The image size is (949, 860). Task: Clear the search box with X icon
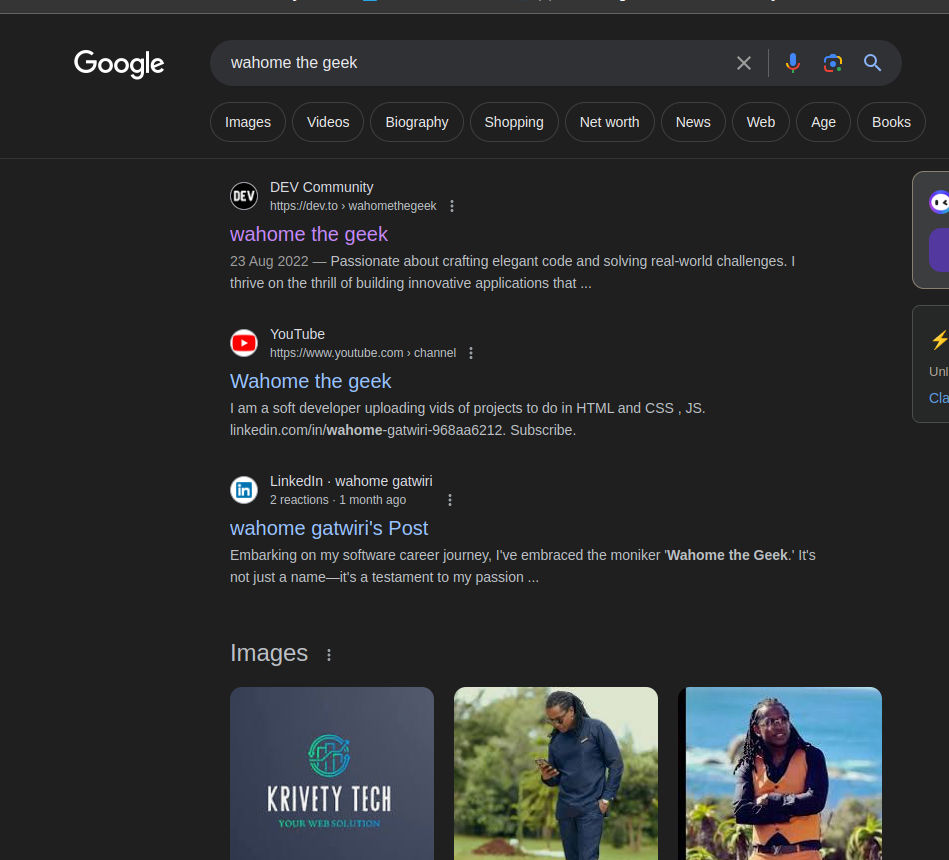(x=744, y=63)
